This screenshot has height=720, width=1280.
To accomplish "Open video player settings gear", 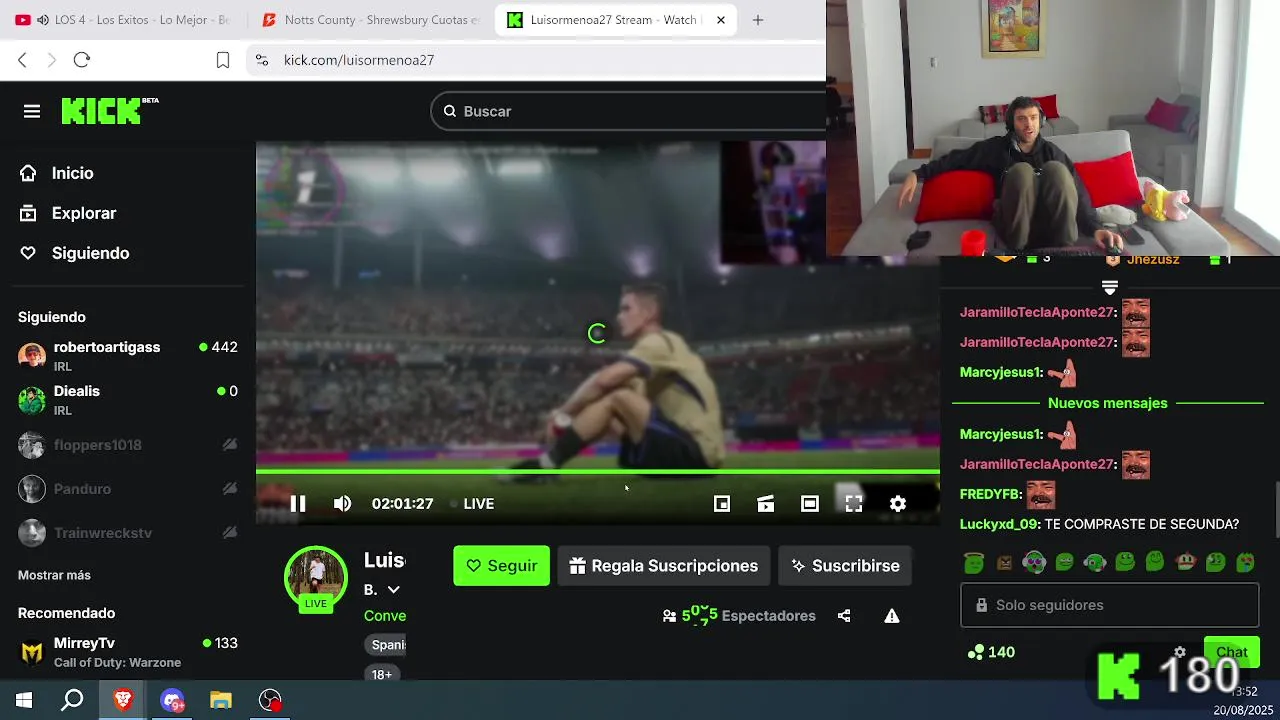I will coord(898,503).
